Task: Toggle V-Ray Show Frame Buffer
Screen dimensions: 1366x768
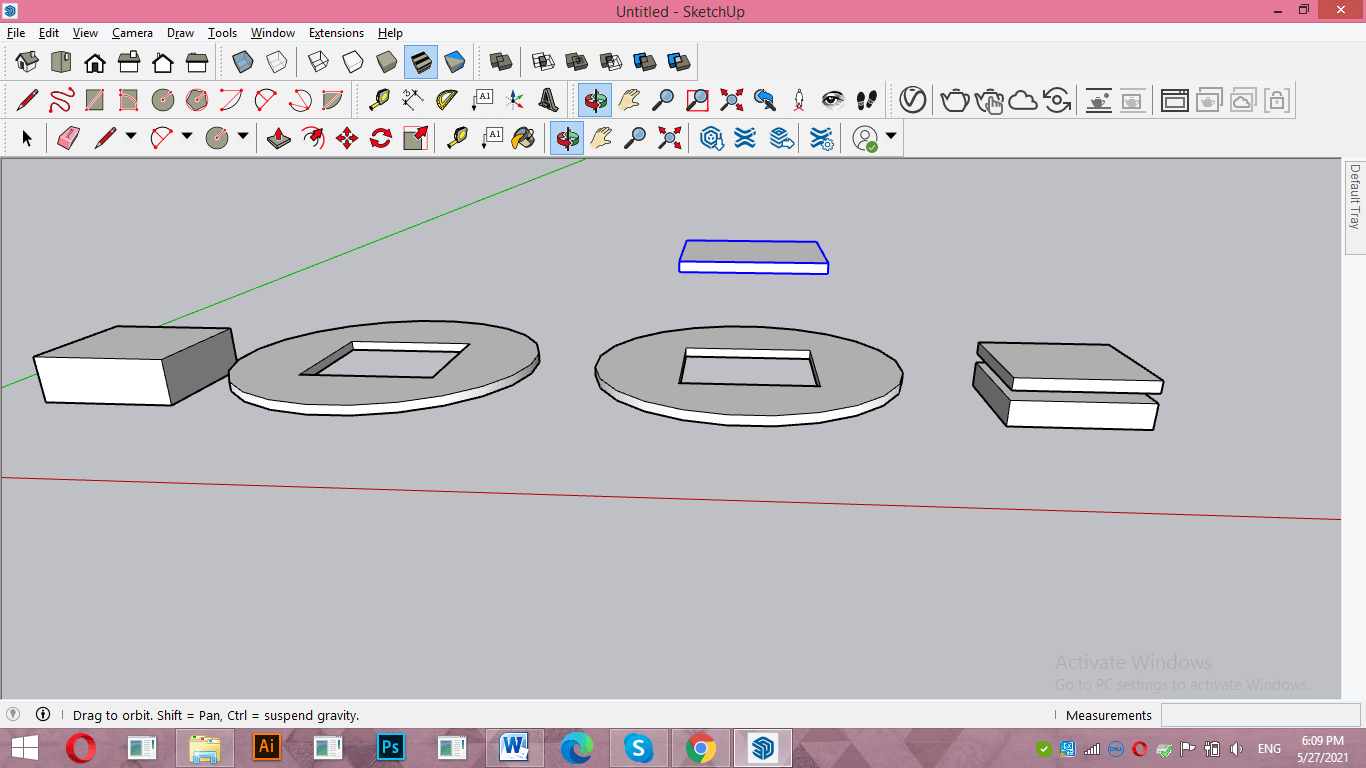Action: pos(1175,99)
